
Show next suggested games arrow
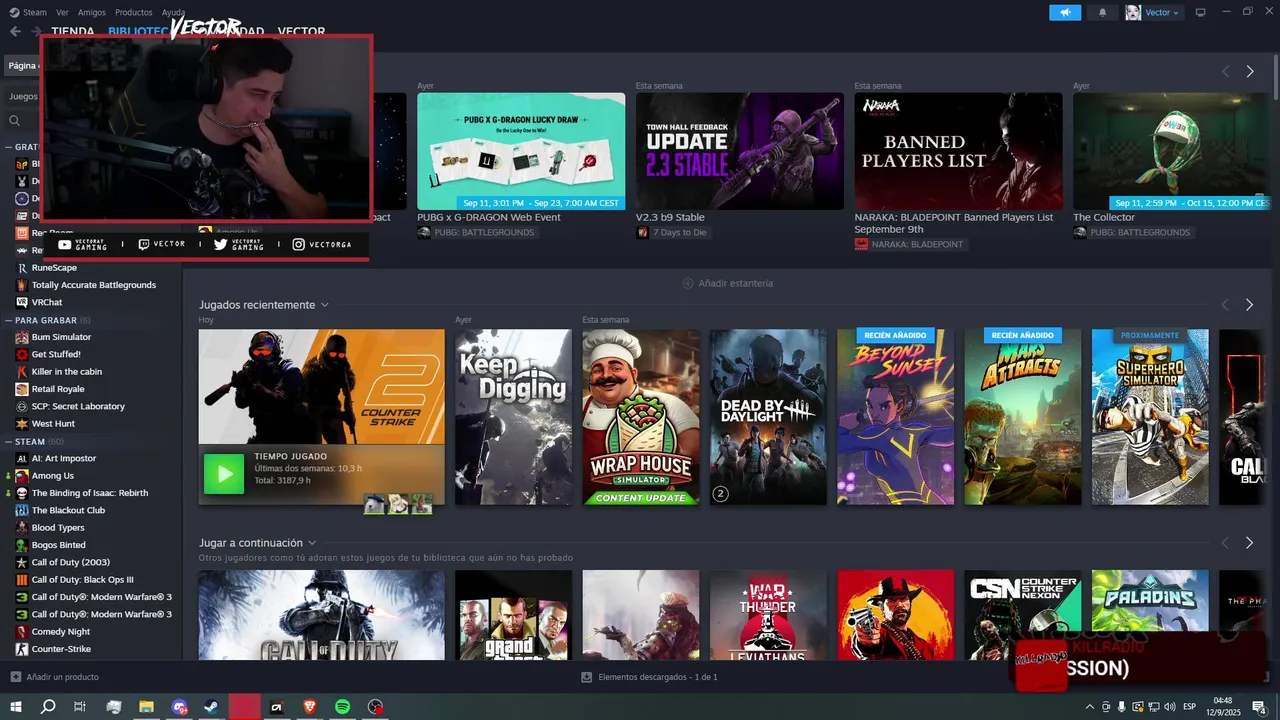[x=1249, y=543]
